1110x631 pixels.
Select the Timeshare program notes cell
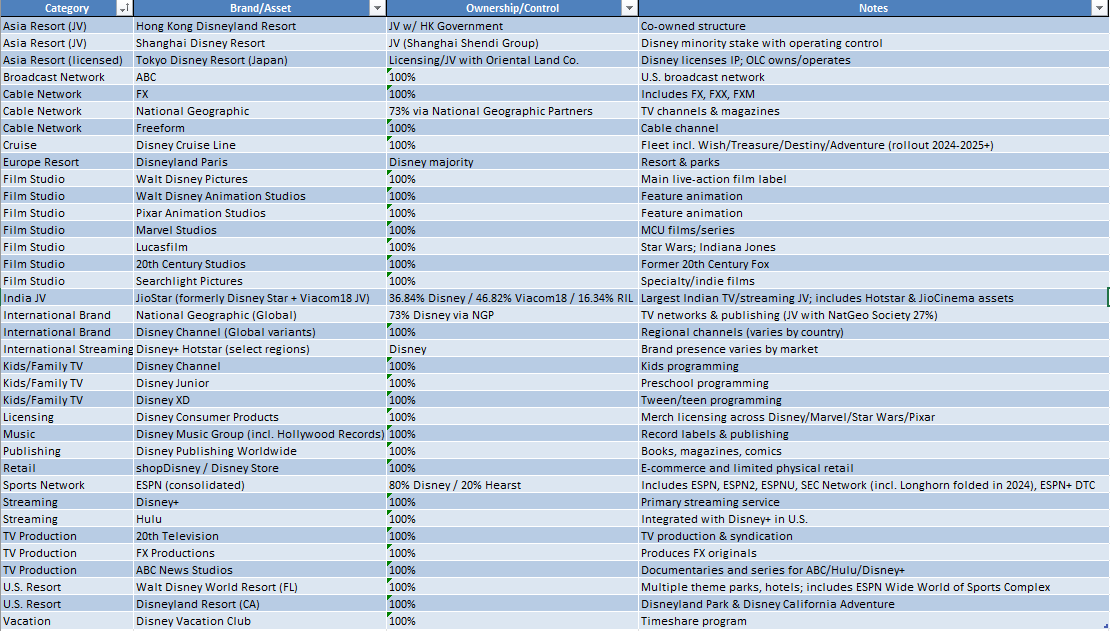click(874, 621)
